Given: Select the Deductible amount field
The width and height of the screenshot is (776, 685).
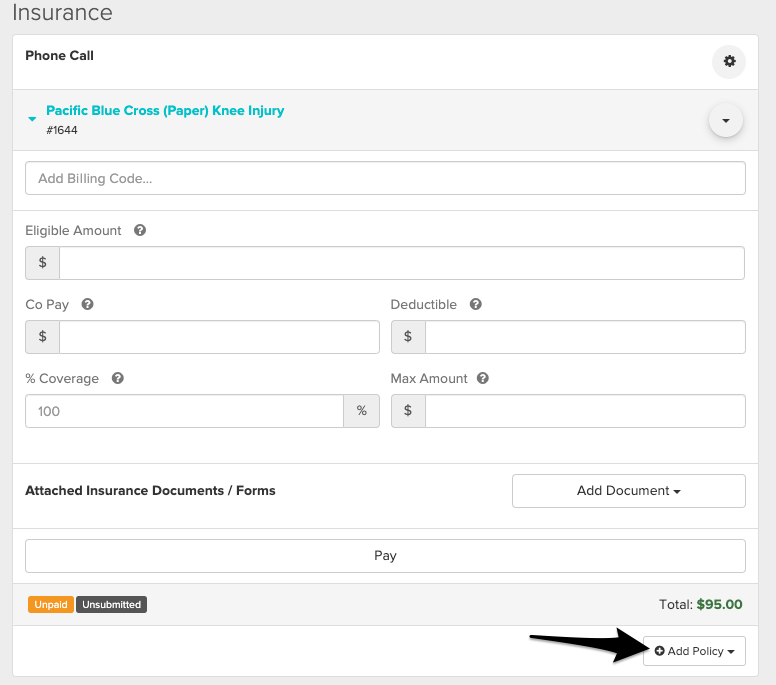Looking at the screenshot, I should (x=584, y=337).
